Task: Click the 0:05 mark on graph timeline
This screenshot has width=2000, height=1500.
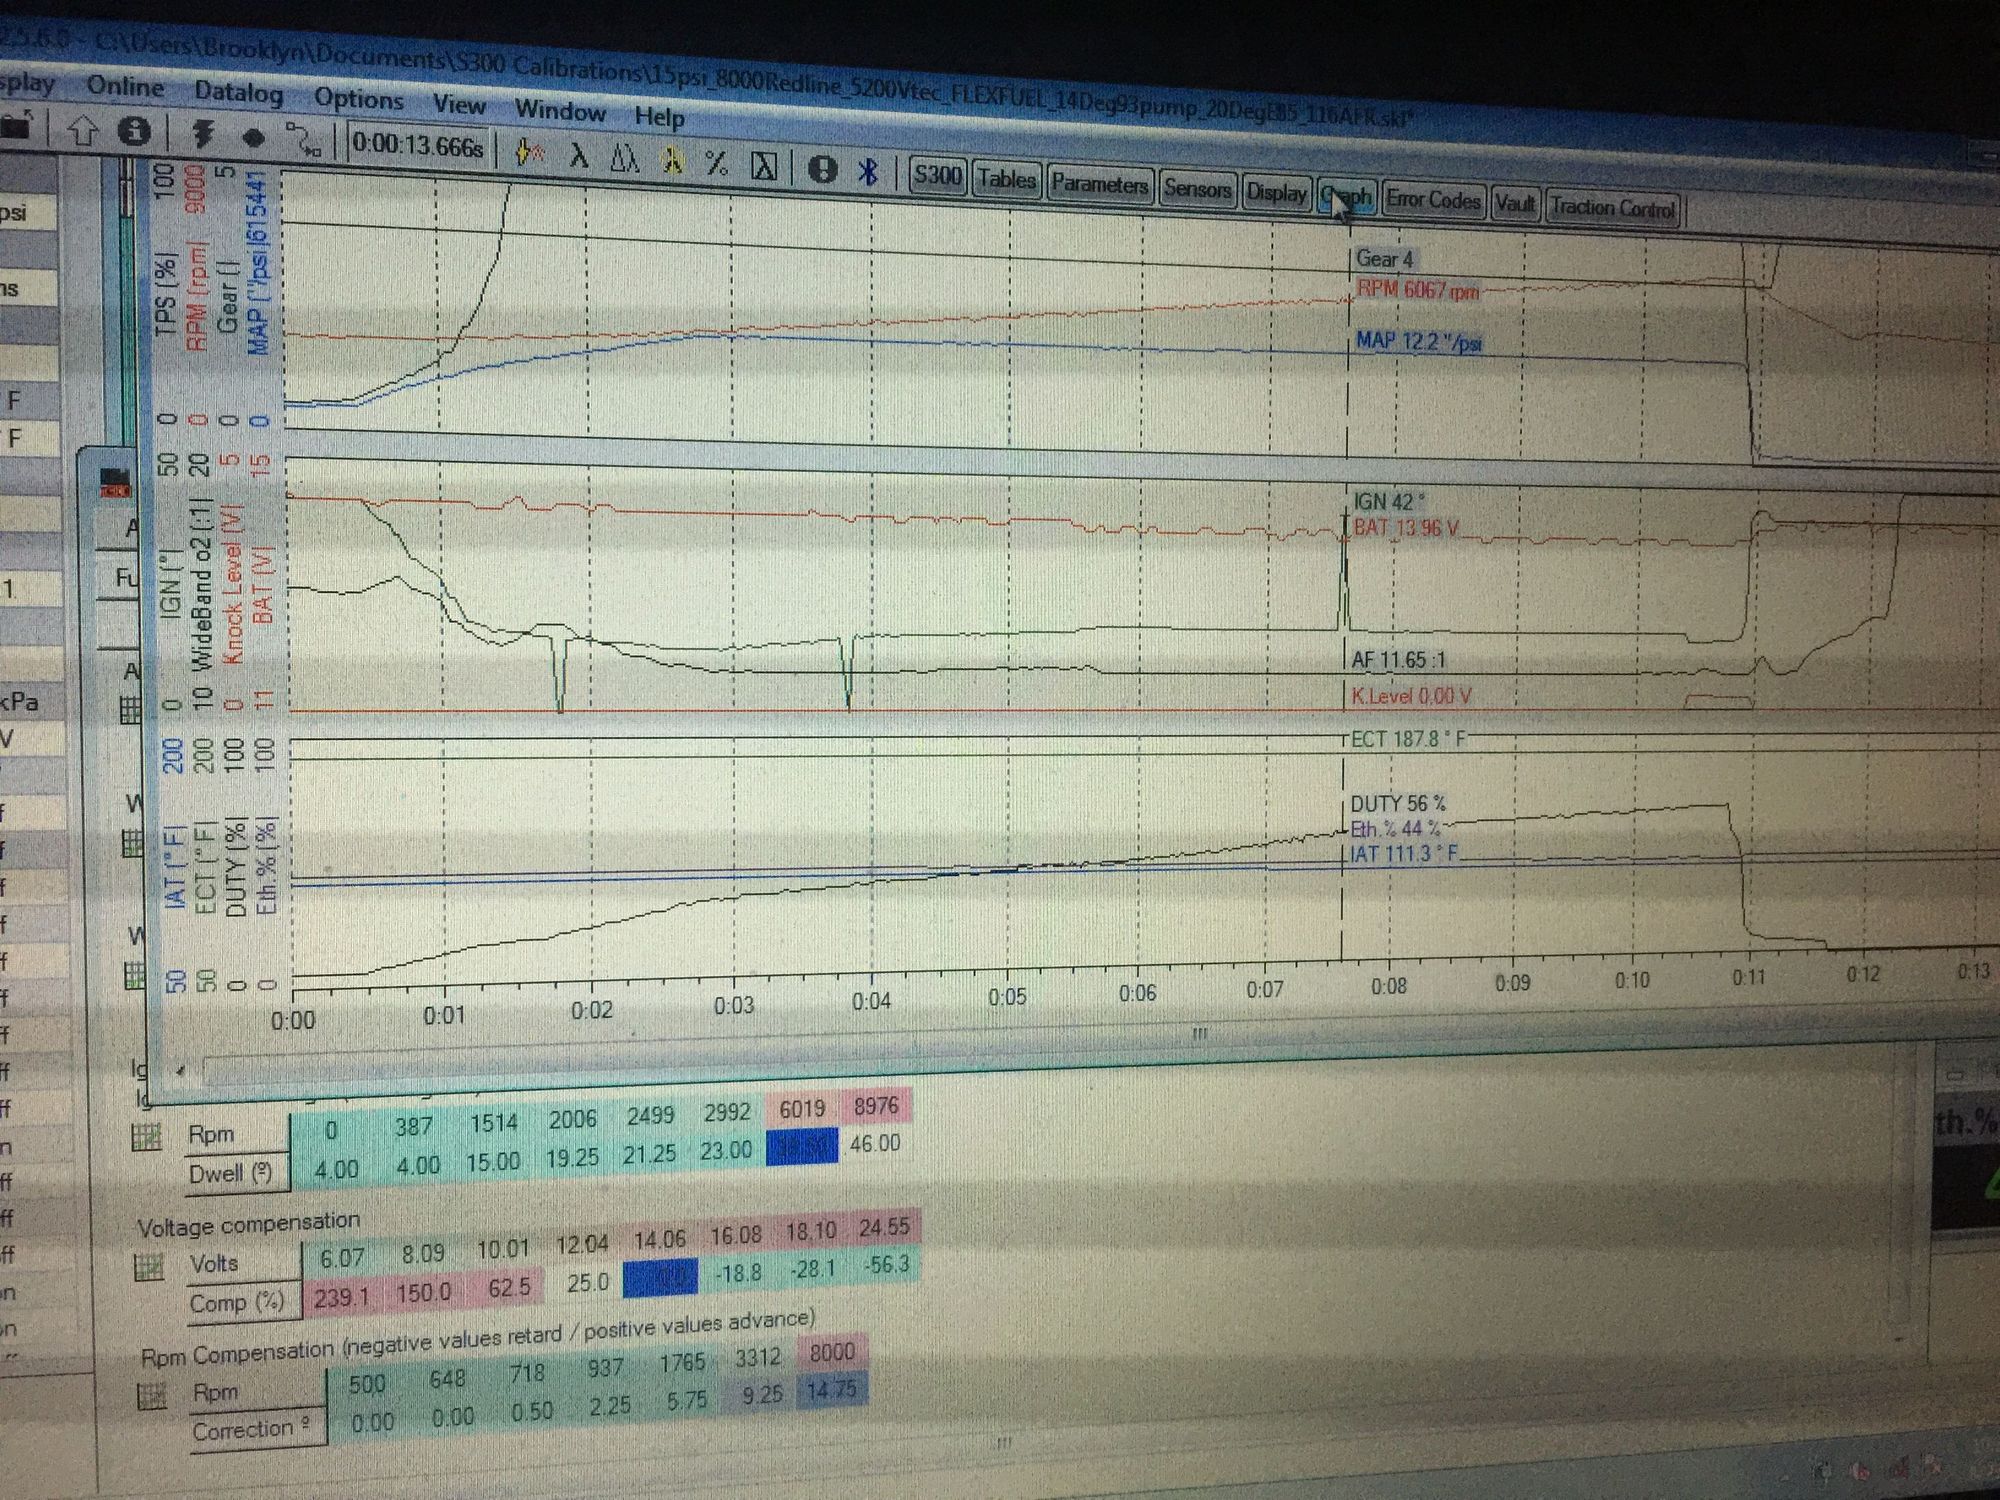Action: tap(1007, 997)
